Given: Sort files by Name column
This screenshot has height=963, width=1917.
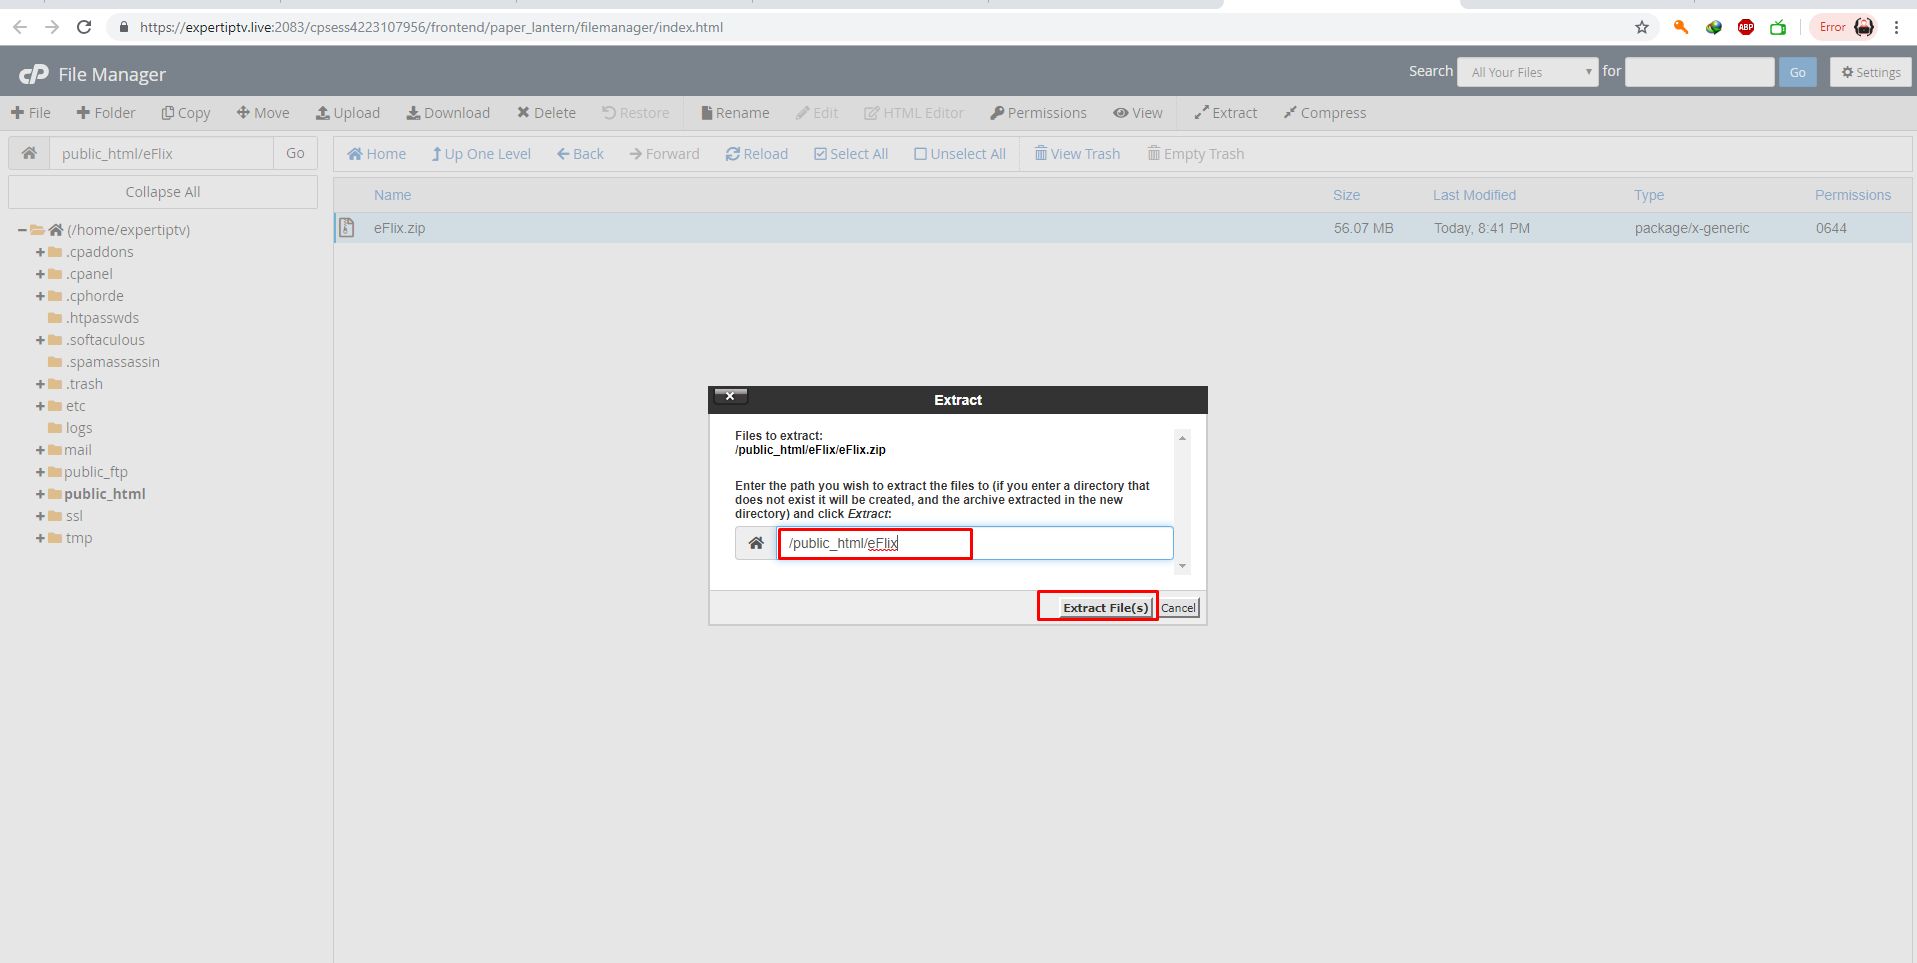Looking at the screenshot, I should click(x=392, y=195).
